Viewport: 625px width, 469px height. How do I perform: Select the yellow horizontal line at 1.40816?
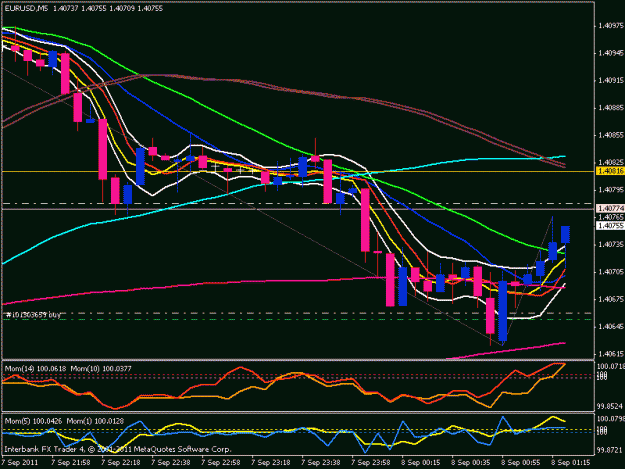tap(298, 171)
